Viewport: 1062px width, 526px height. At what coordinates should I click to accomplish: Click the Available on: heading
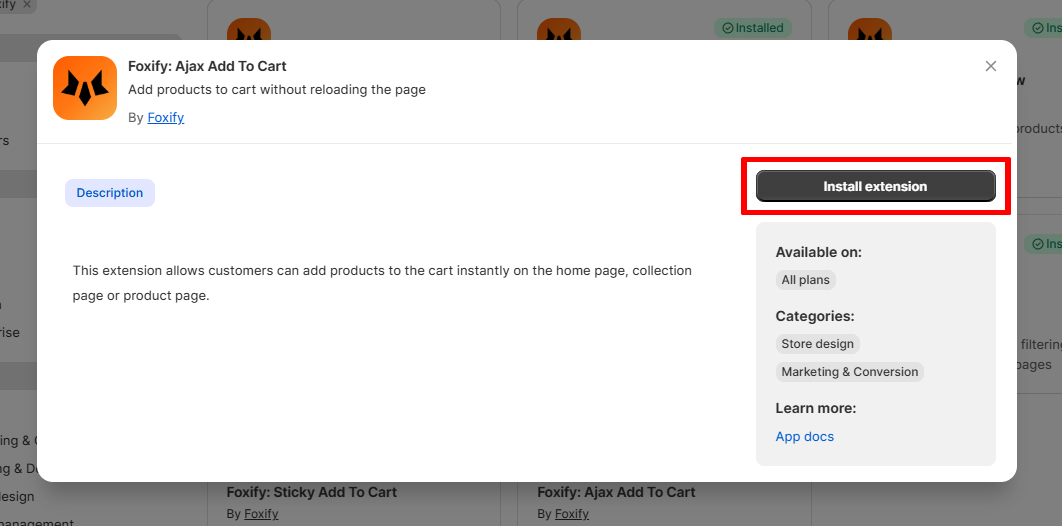(x=818, y=253)
